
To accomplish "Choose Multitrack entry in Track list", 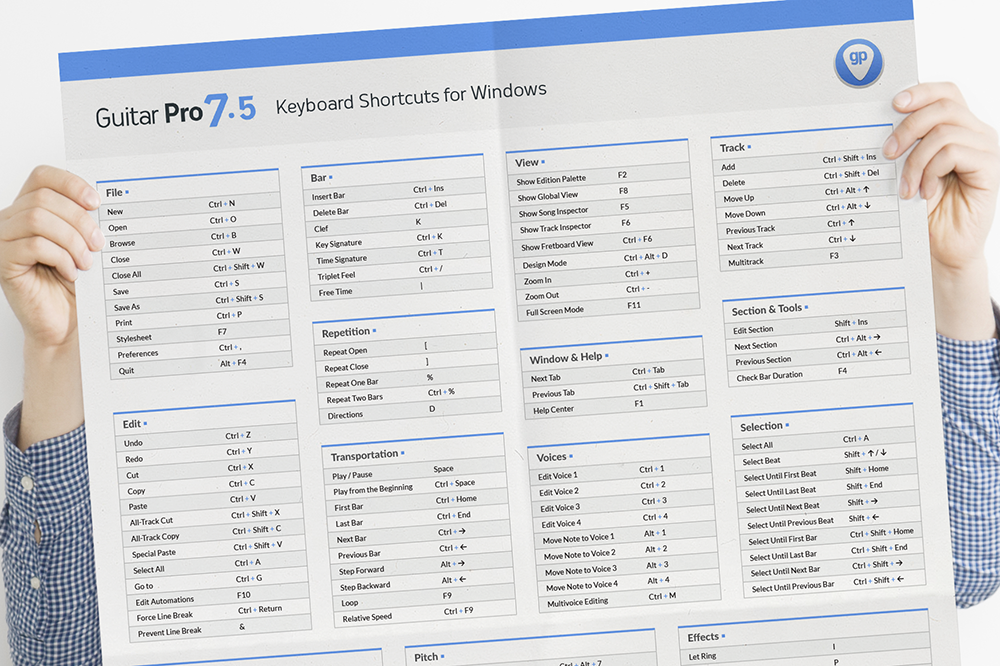I will pos(745,262).
